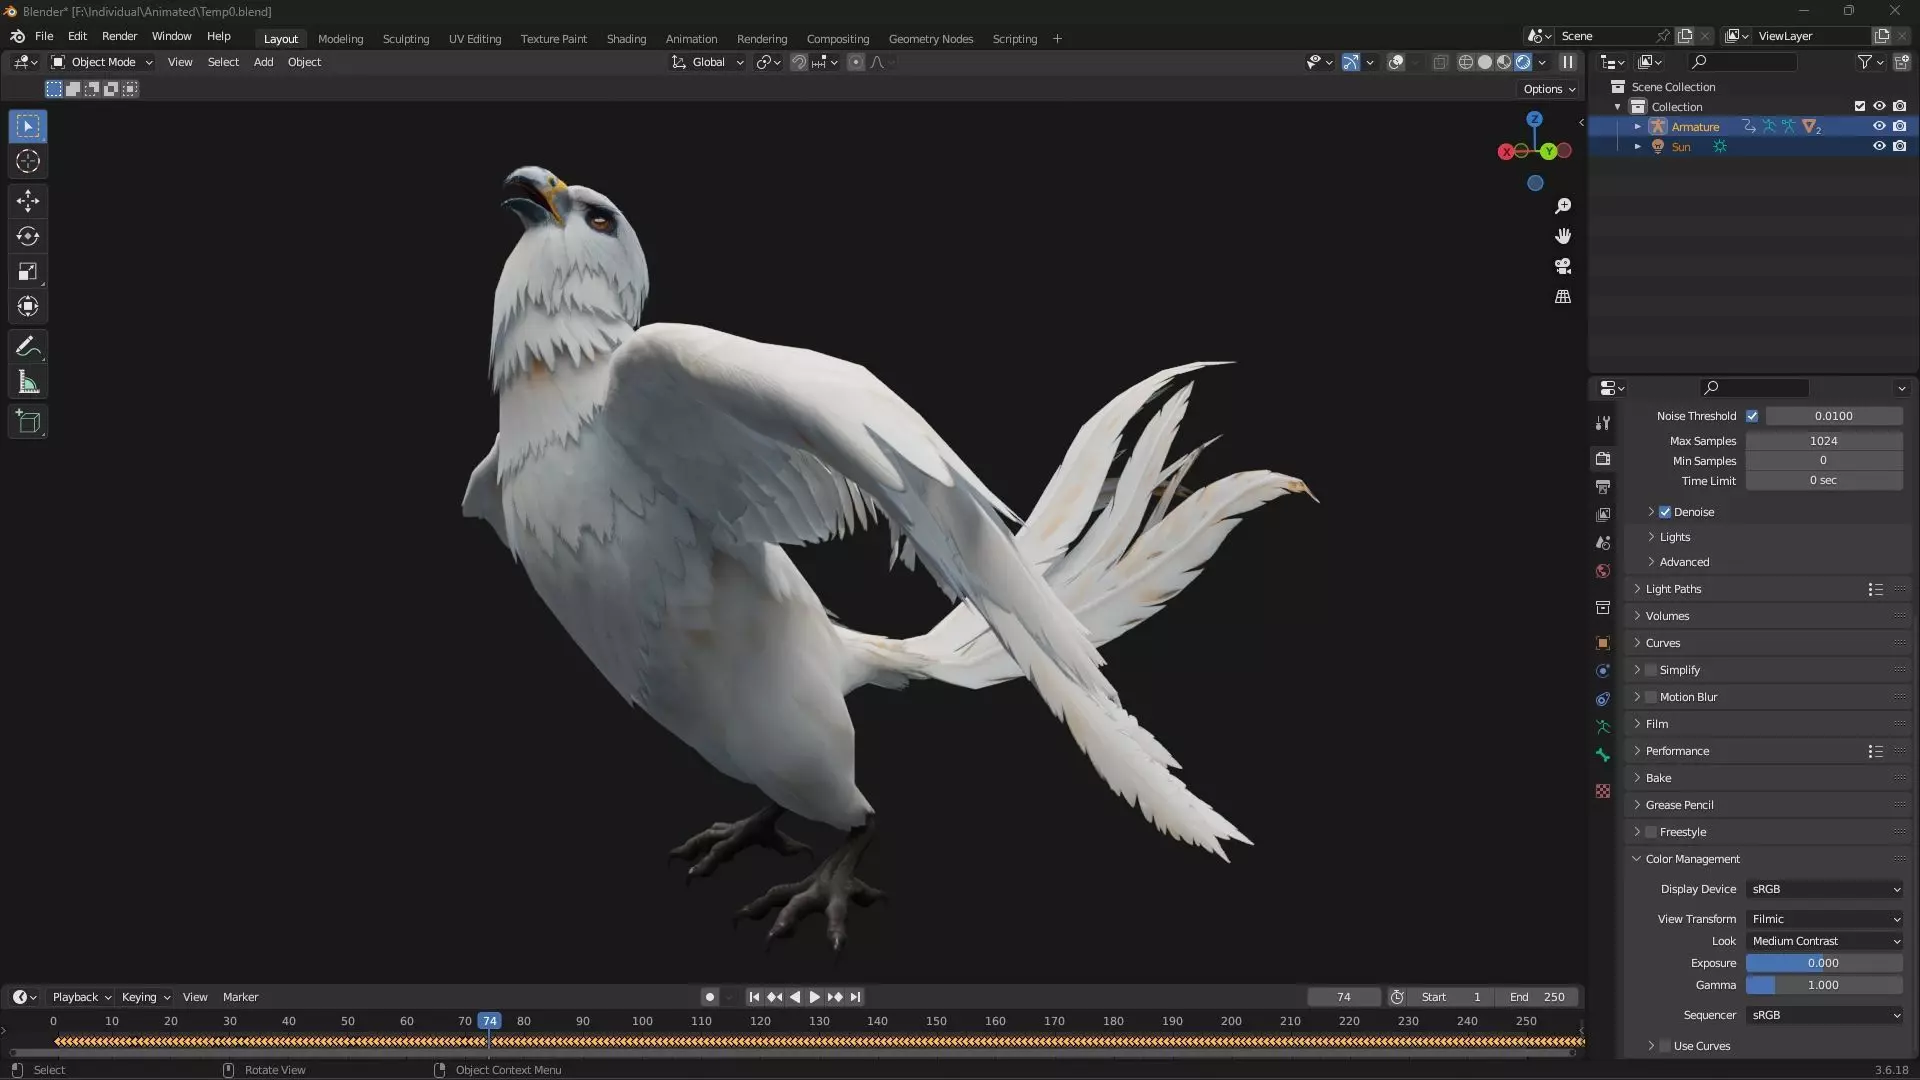
Task: Enable the Simplify checkbox
Action: tap(1651, 670)
